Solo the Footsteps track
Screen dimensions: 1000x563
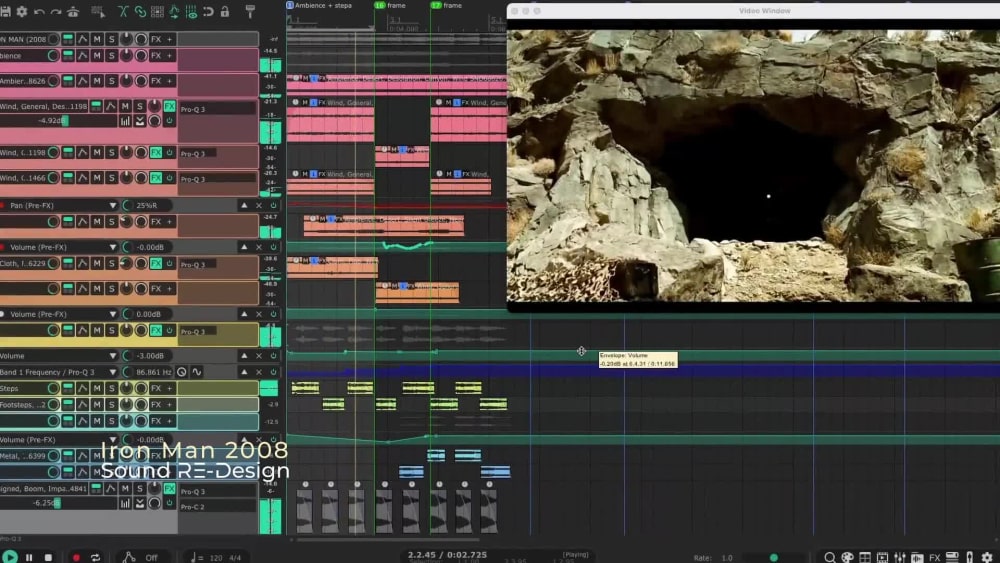[x=112, y=405]
